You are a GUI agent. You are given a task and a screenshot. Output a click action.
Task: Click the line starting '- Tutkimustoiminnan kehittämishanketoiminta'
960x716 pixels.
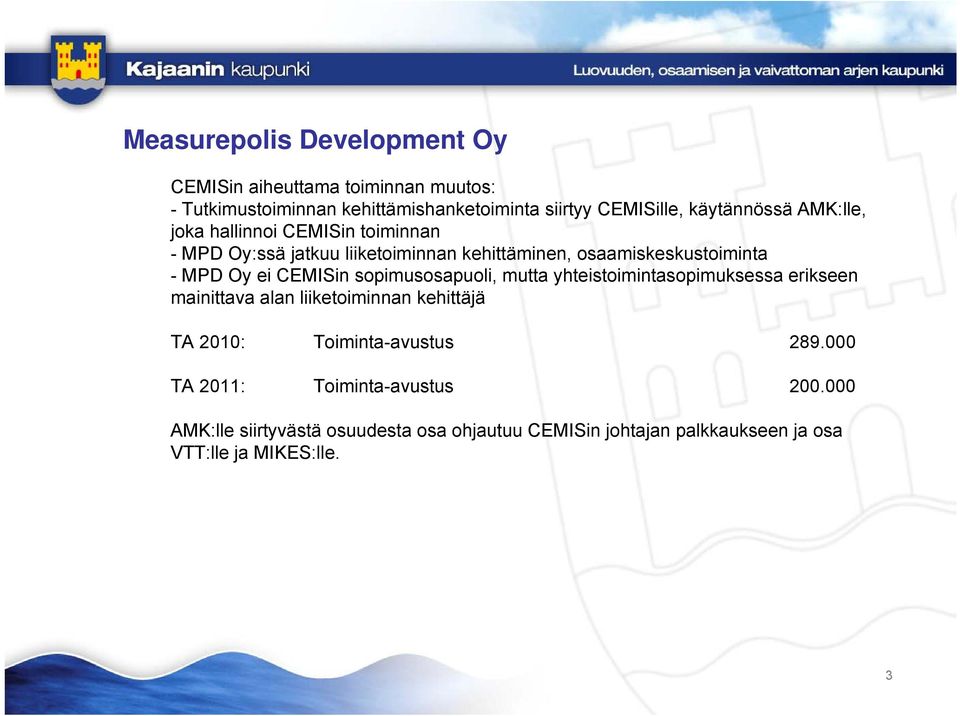pos(518,209)
